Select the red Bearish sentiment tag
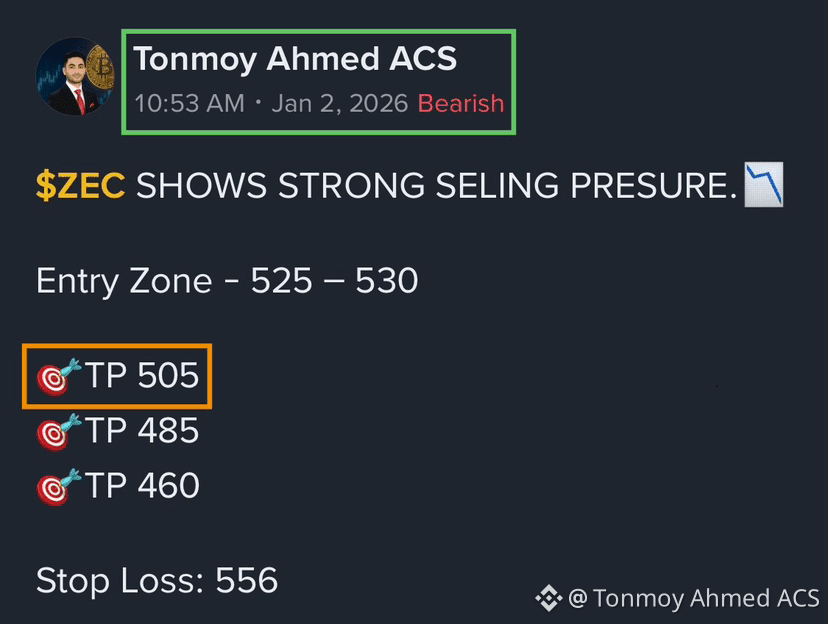The image size is (828, 624). click(x=460, y=103)
